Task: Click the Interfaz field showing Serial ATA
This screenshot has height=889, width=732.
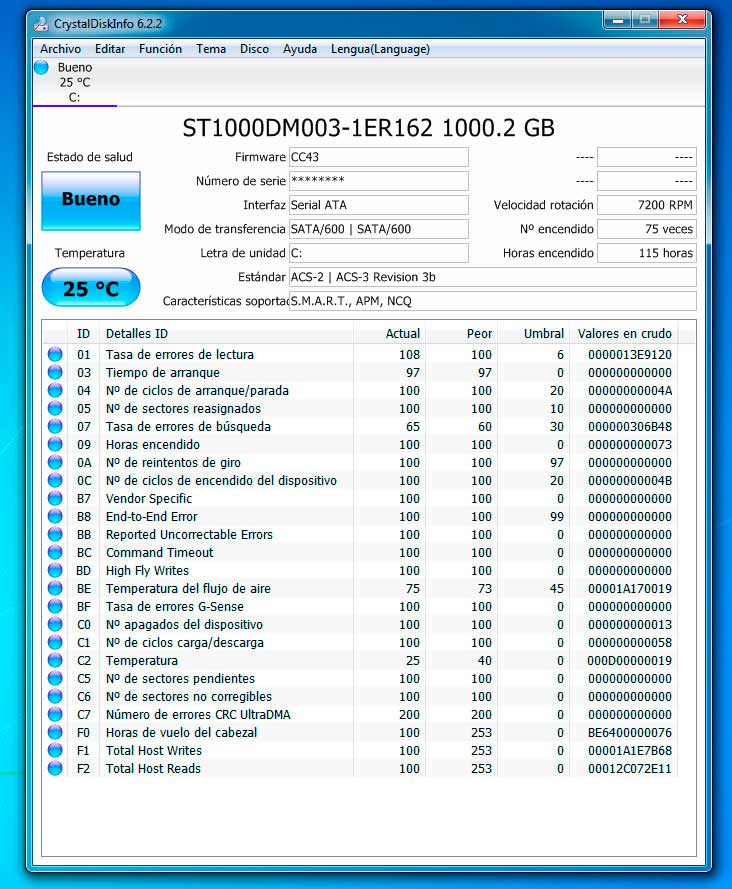Action: coord(379,205)
